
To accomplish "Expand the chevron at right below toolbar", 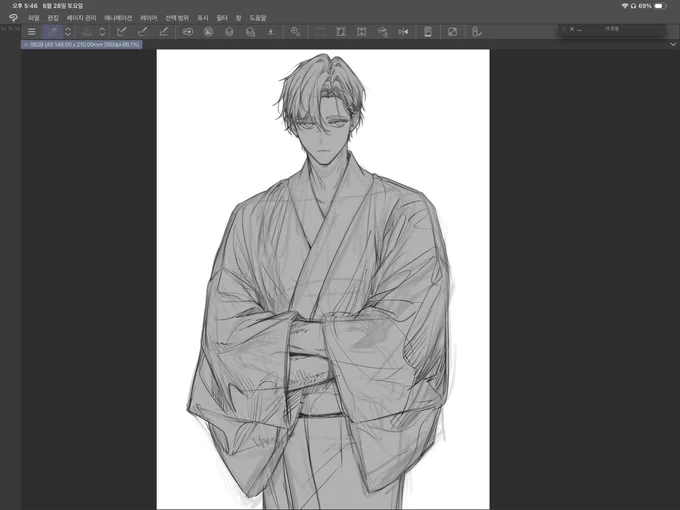I will coord(673,44).
